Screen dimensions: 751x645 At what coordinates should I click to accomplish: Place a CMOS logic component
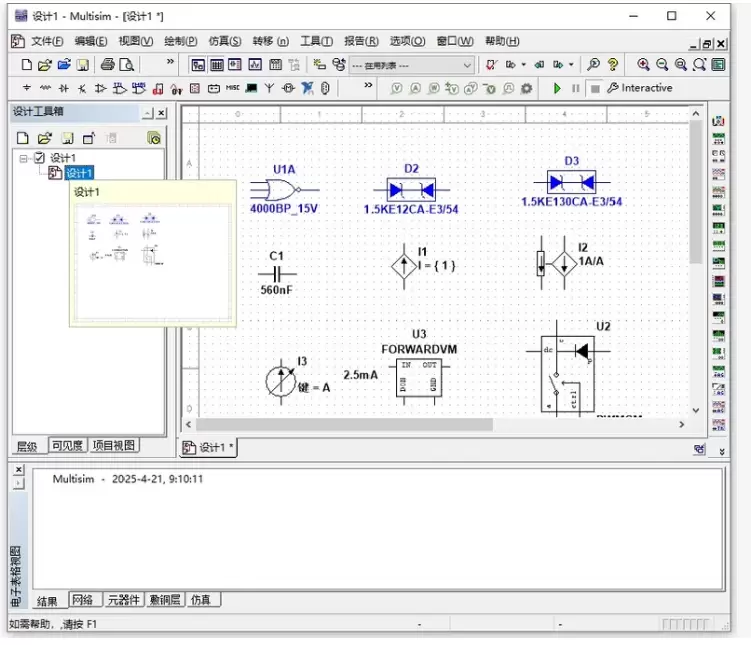tap(138, 88)
